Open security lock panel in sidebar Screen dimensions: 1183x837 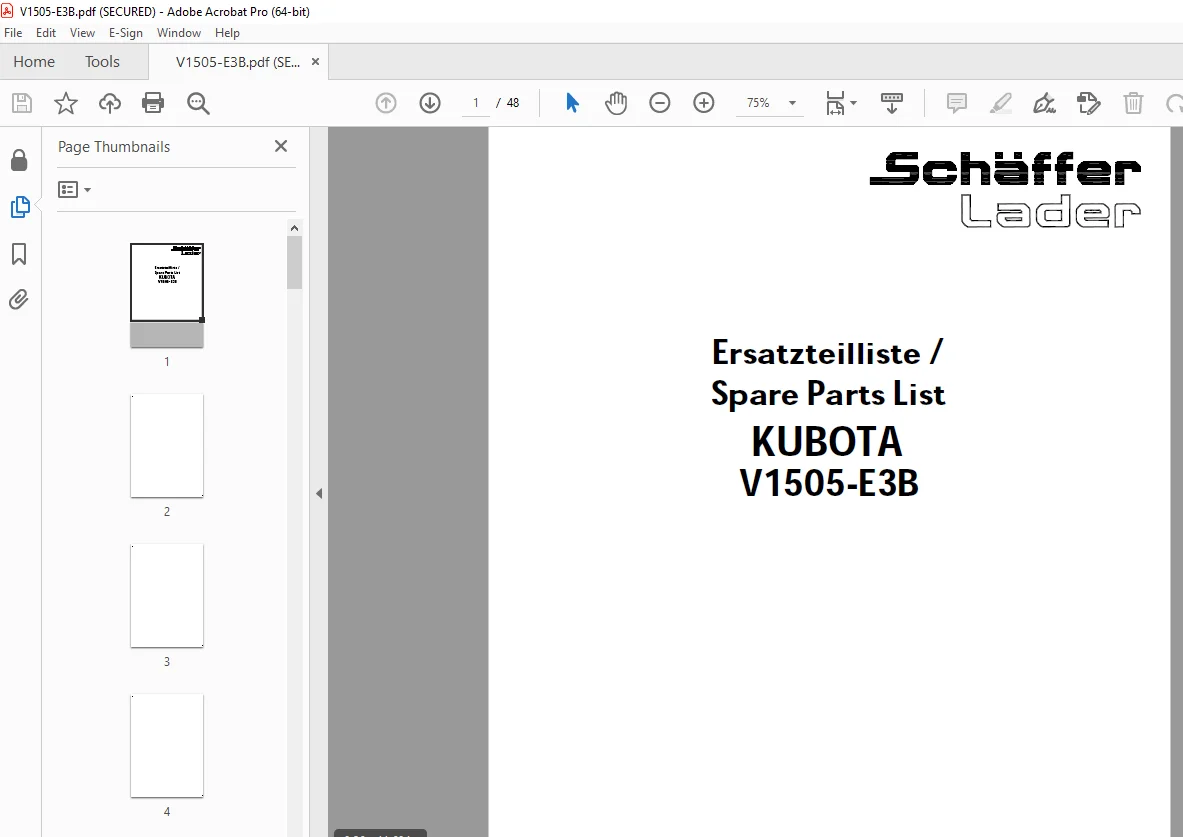coord(19,160)
